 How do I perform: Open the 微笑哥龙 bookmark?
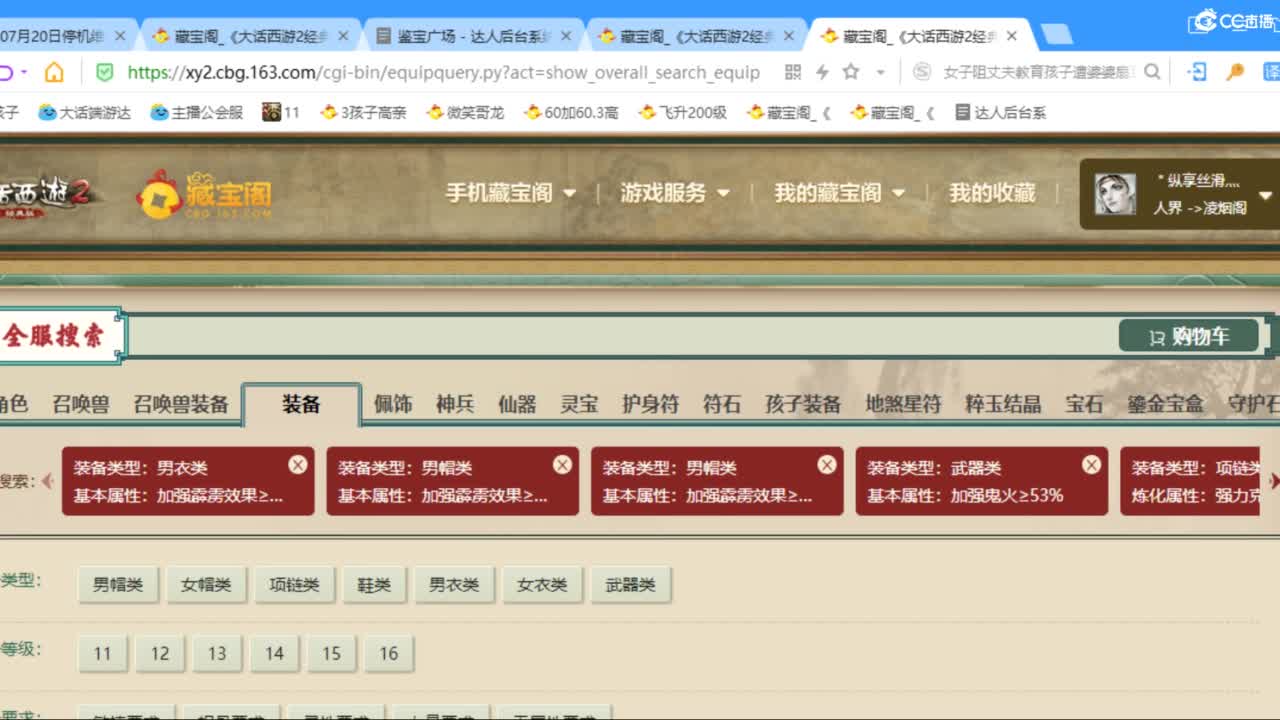click(x=465, y=112)
